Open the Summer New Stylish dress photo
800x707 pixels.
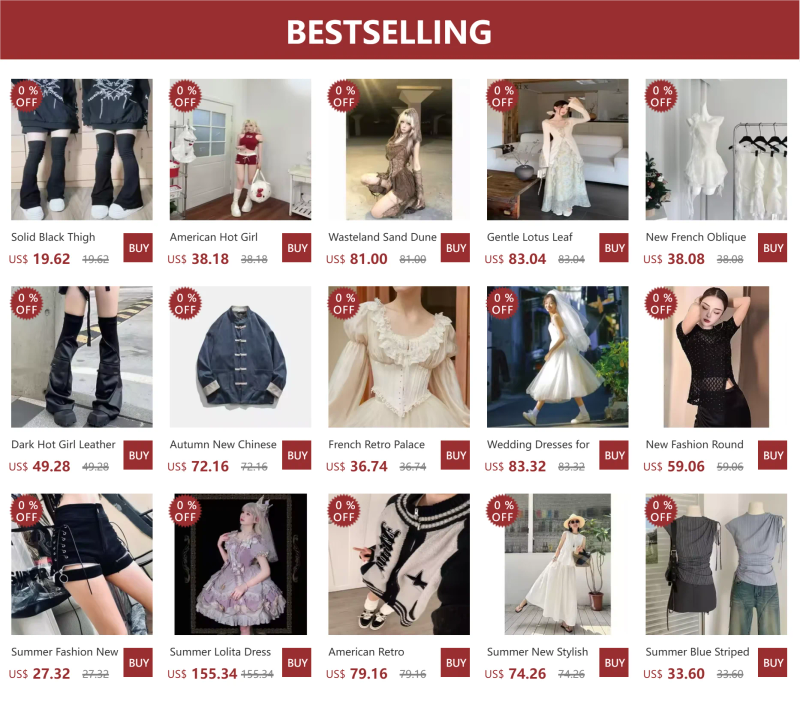point(558,564)
